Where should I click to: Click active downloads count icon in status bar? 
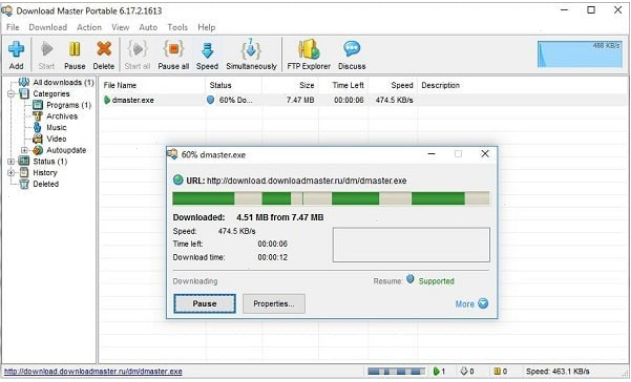[436, 372]
